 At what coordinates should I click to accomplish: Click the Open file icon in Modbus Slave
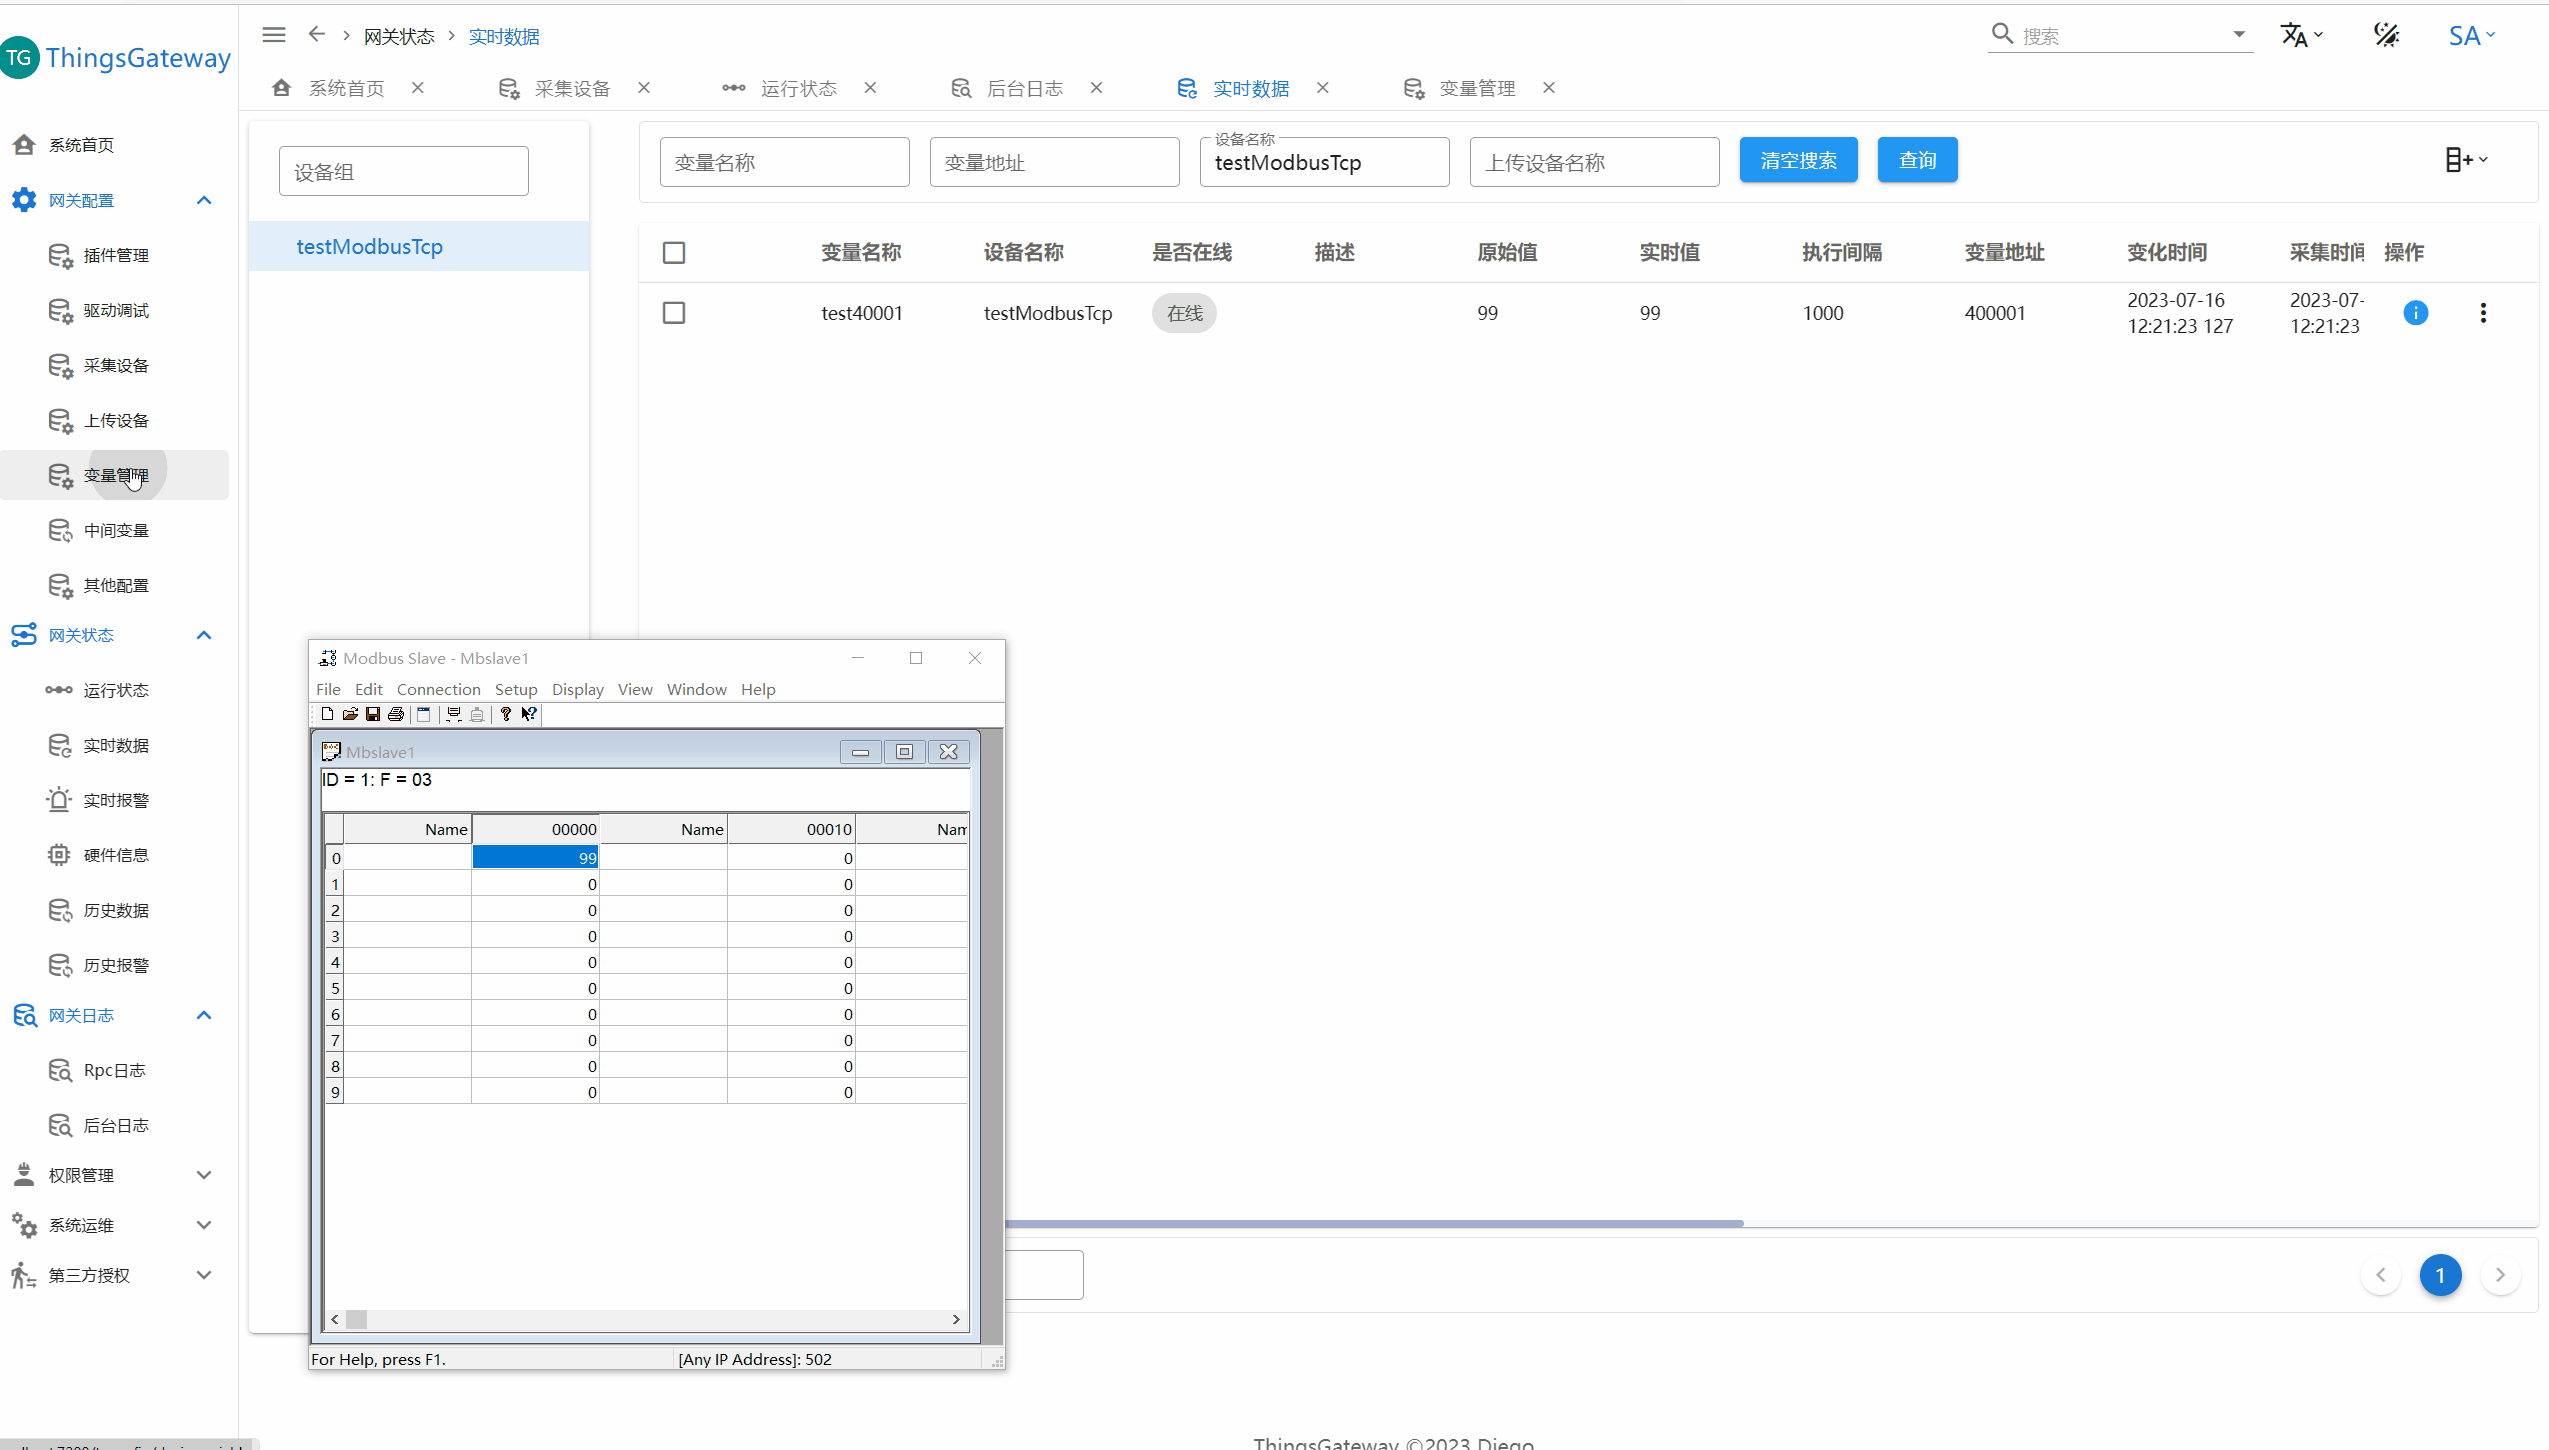[350, 714]
